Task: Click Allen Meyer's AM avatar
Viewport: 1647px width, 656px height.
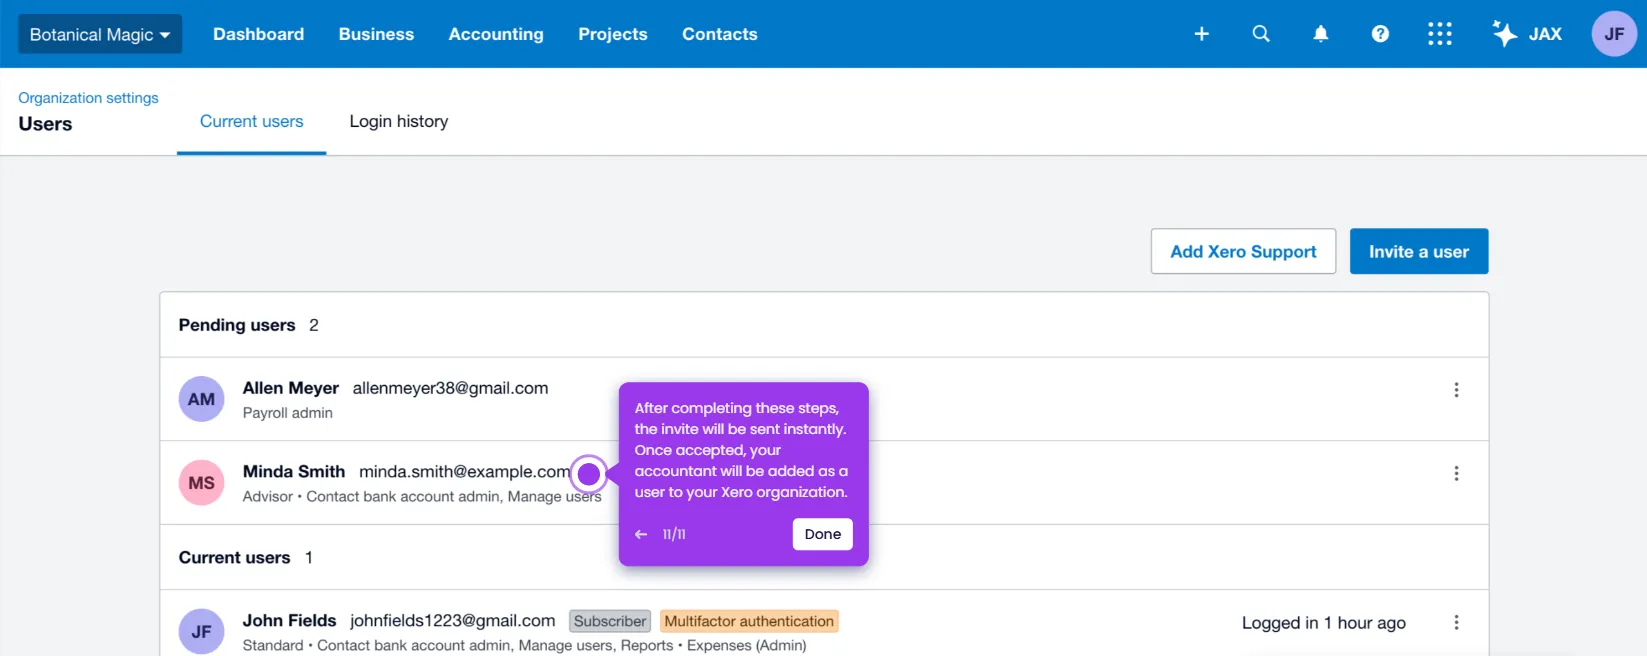Action: point(201,399)
